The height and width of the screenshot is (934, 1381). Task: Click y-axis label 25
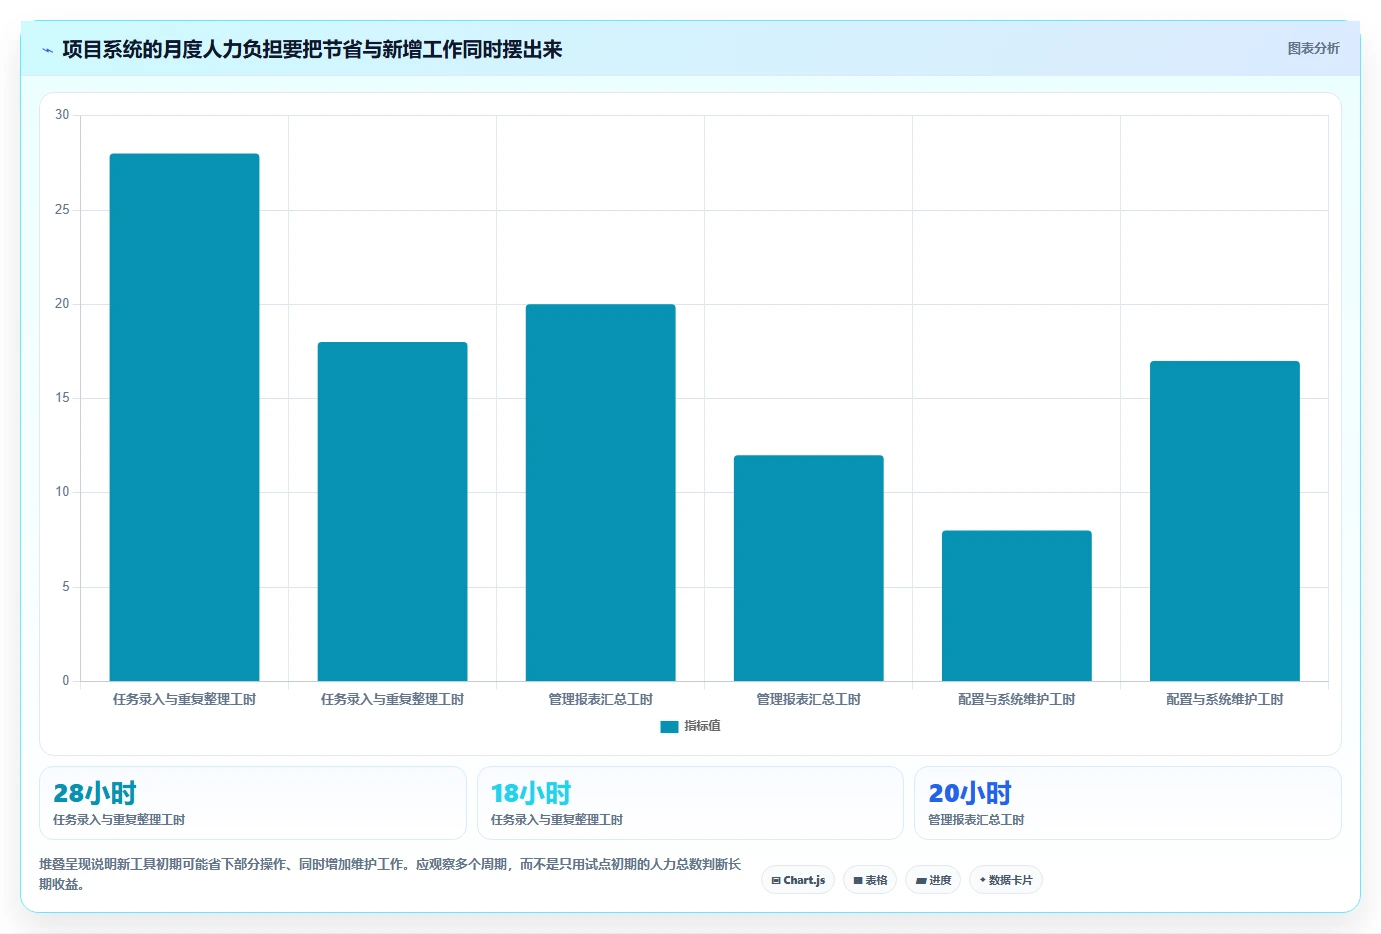tap(62, 209)
